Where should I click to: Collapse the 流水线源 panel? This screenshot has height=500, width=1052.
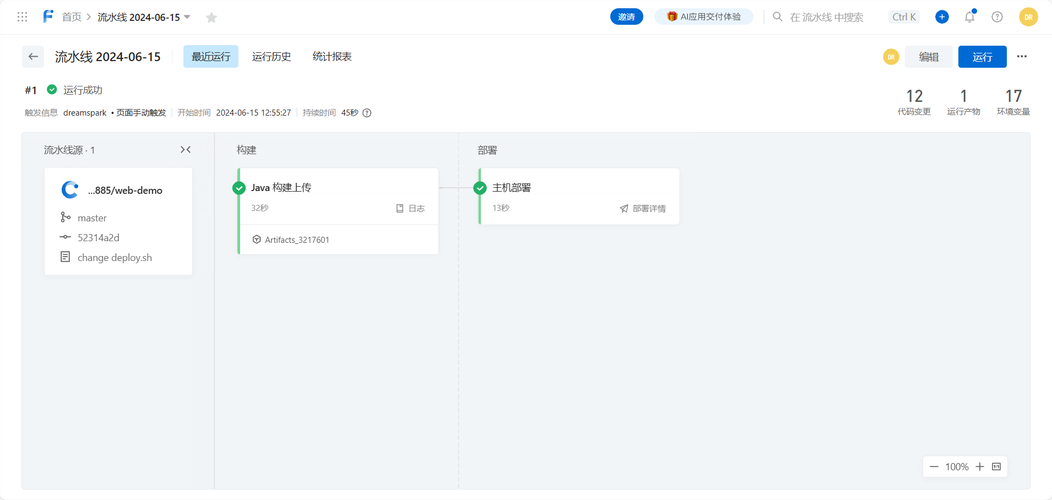pos(186,150)
